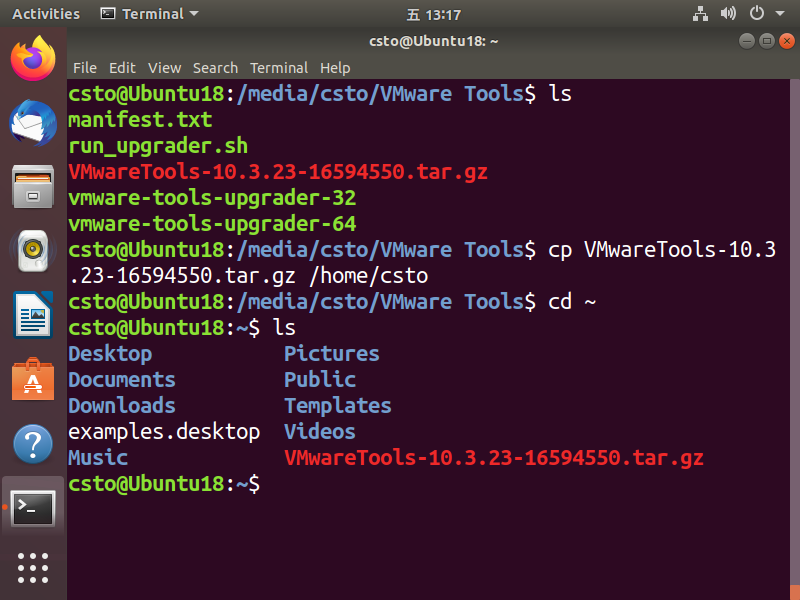Open the Files file manager icon
The width and height of the screenshot is (800, 600).
32,186
